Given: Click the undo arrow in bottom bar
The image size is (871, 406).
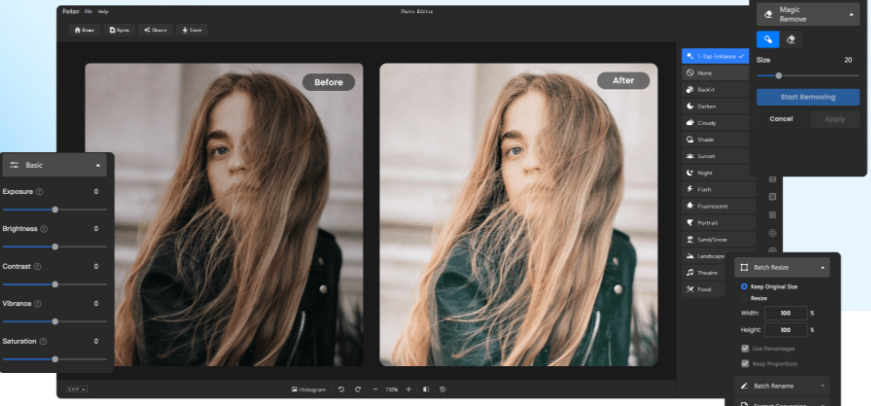Looking at the screenshot, I should click(341, 389).
